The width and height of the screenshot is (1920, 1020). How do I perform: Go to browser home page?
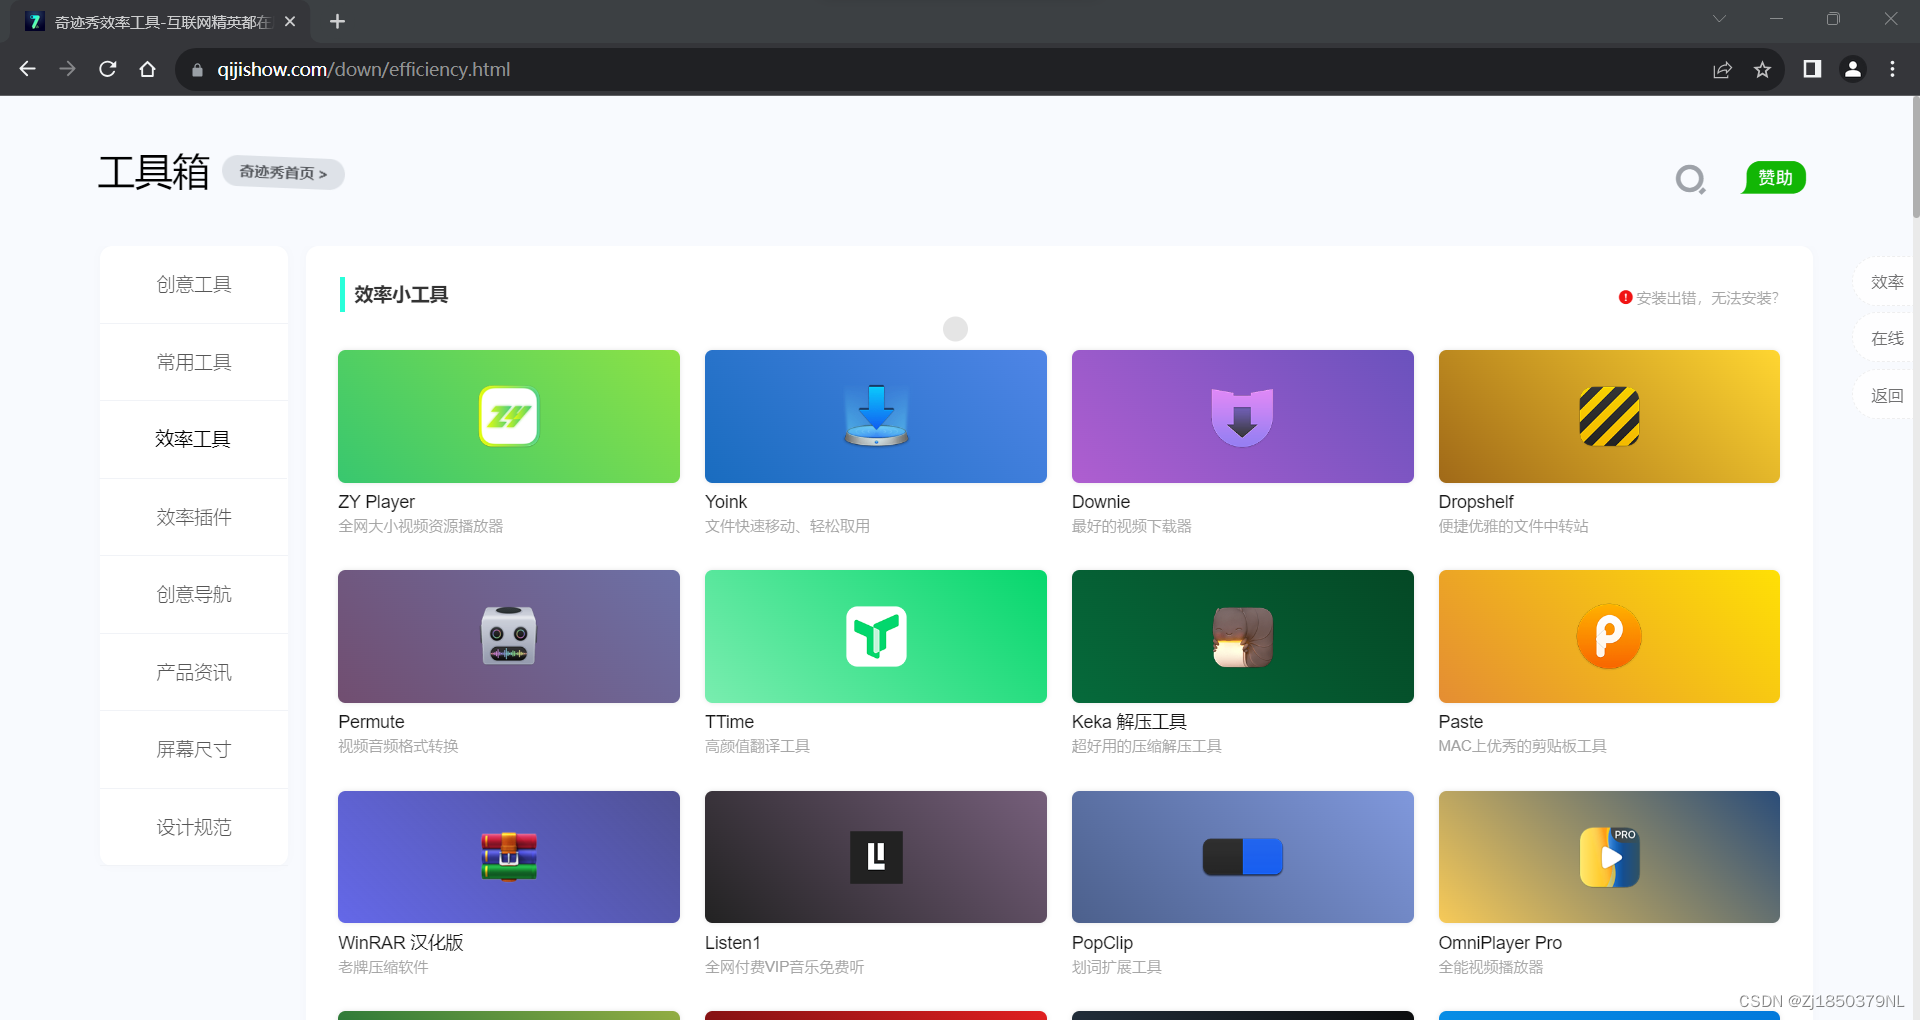coord(148,69)
